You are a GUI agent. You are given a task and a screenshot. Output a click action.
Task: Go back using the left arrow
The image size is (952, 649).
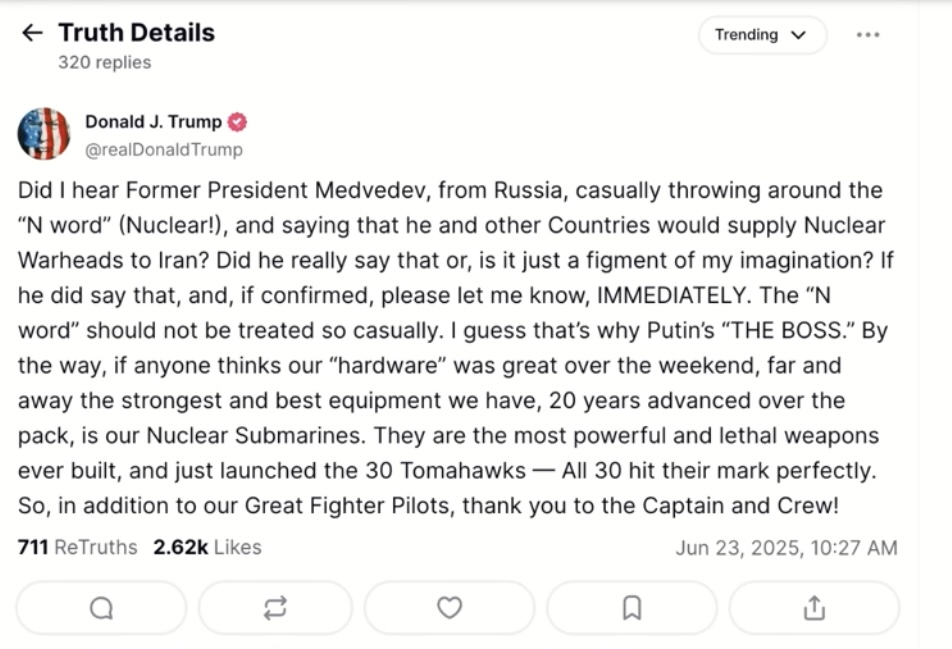32,33
